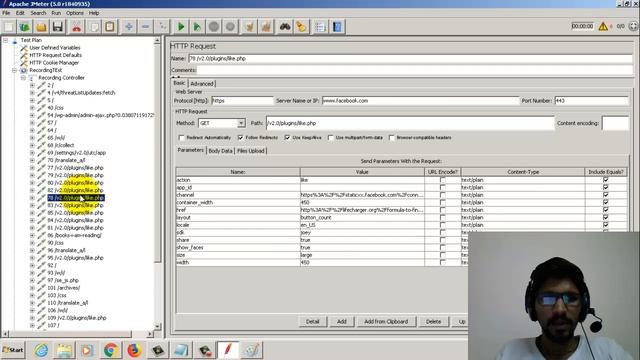Switch to the Files Upload tab
This screenshot has height=360, width=640.
pyautogui.click(x=251, y=151)
